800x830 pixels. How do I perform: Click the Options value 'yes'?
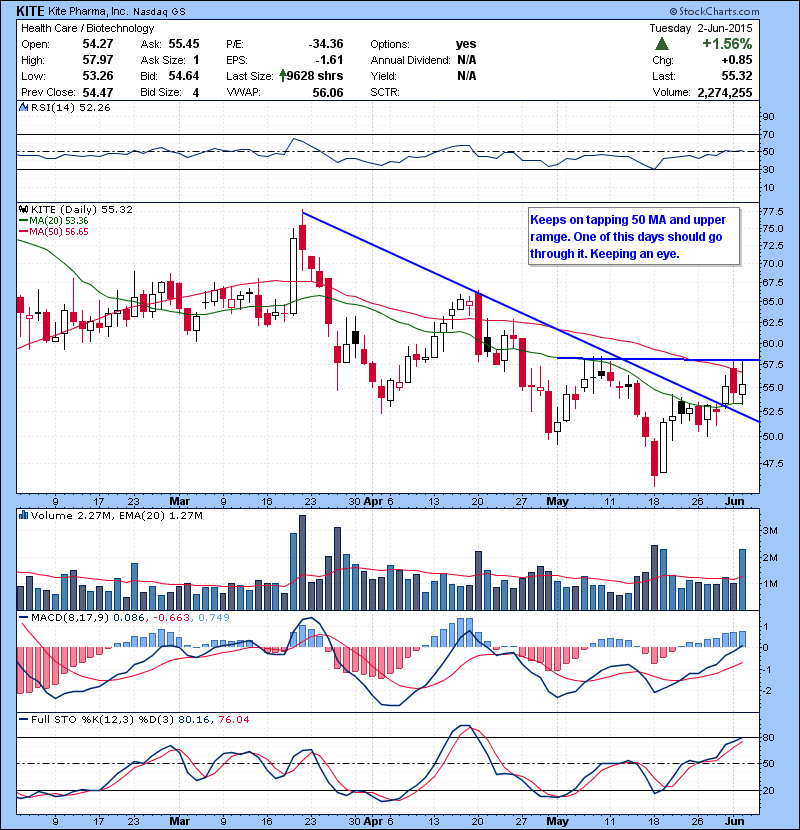466,44
